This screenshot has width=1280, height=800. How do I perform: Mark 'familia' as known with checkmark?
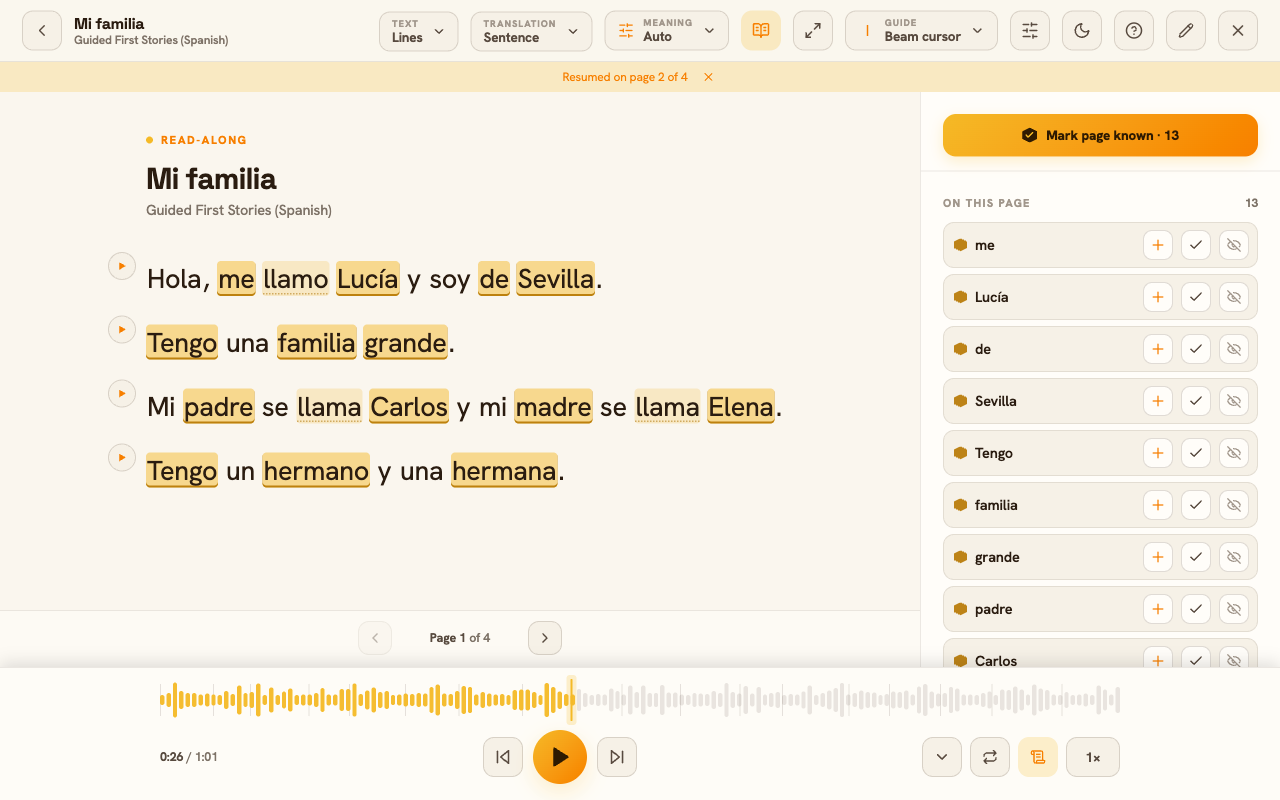[x=1196, y=505]
